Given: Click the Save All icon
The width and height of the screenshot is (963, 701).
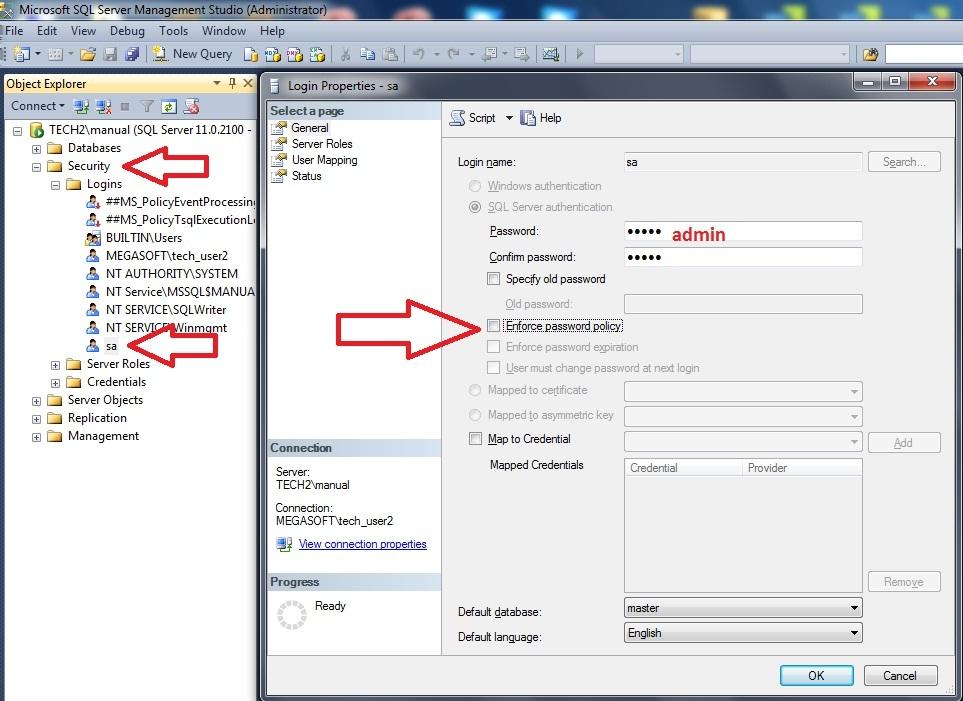Looking at the screenshot, I should (x=131, y=54).
